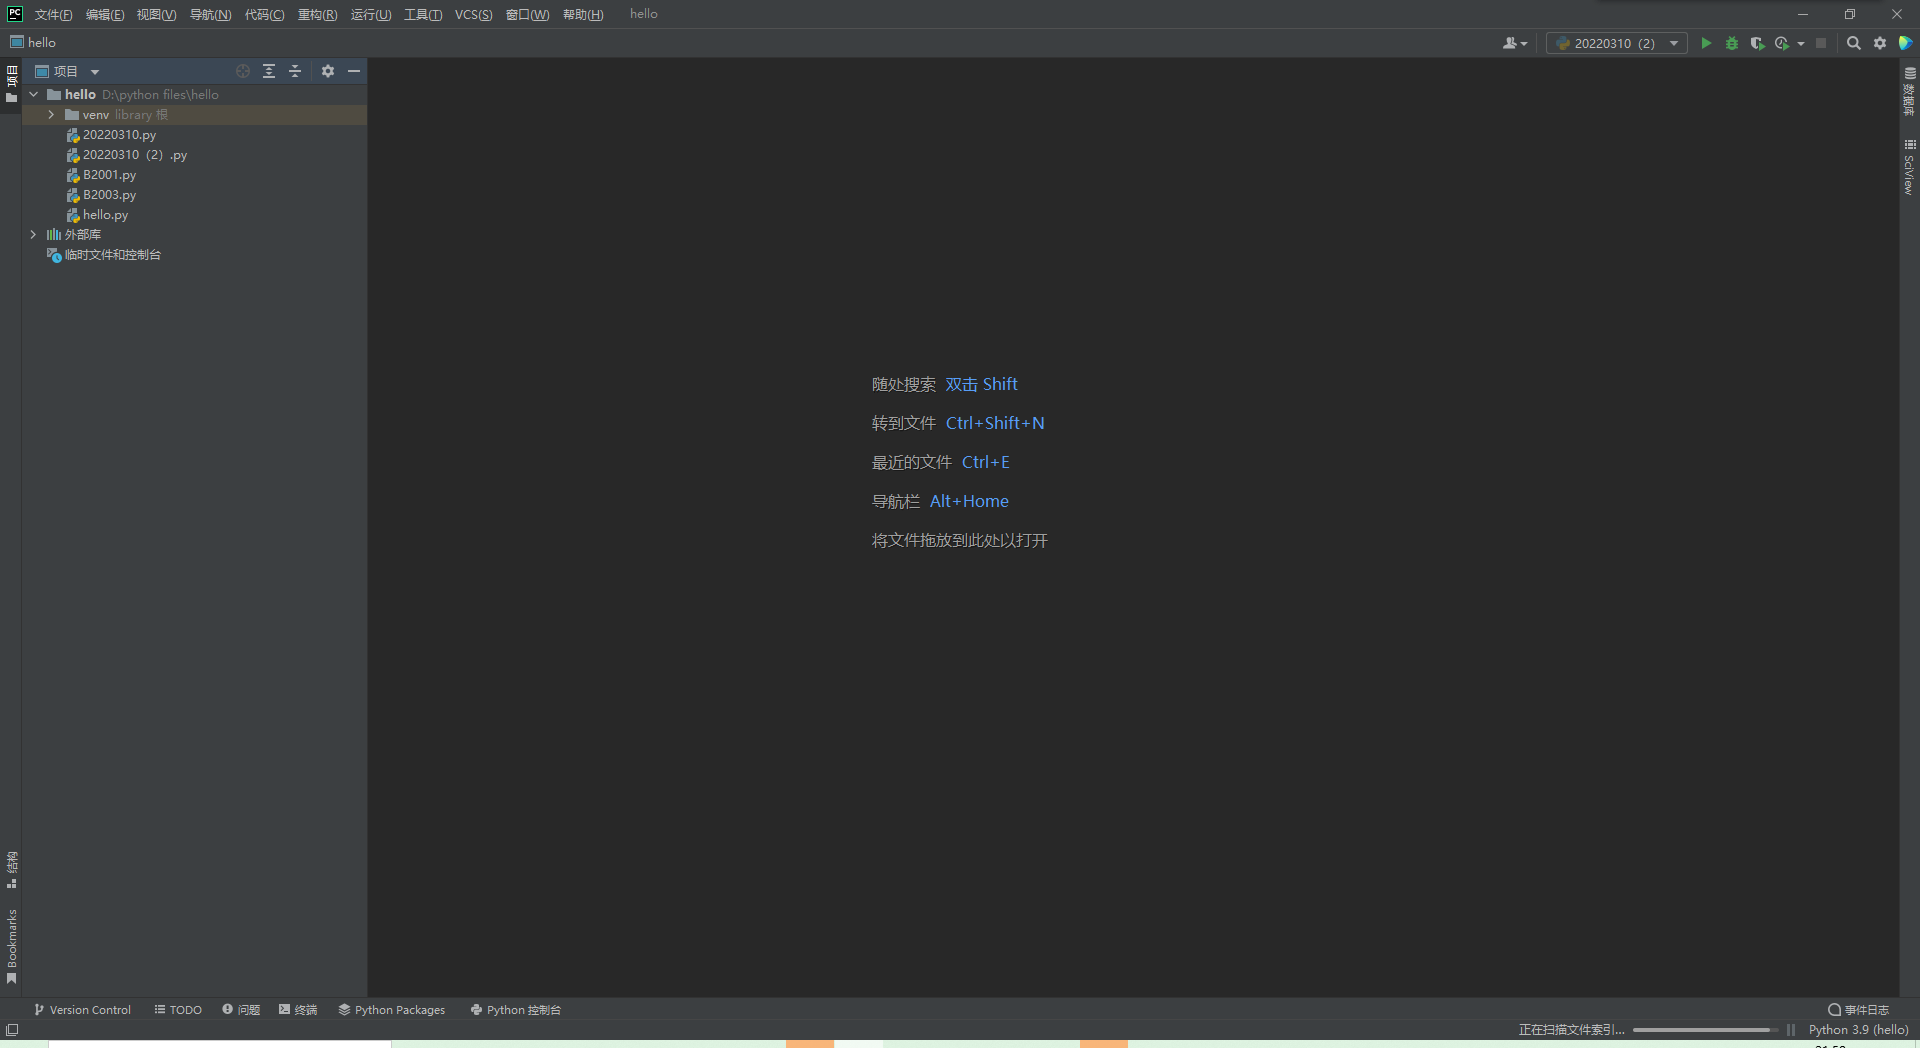Open the SciView side panel

(1909, 166)
